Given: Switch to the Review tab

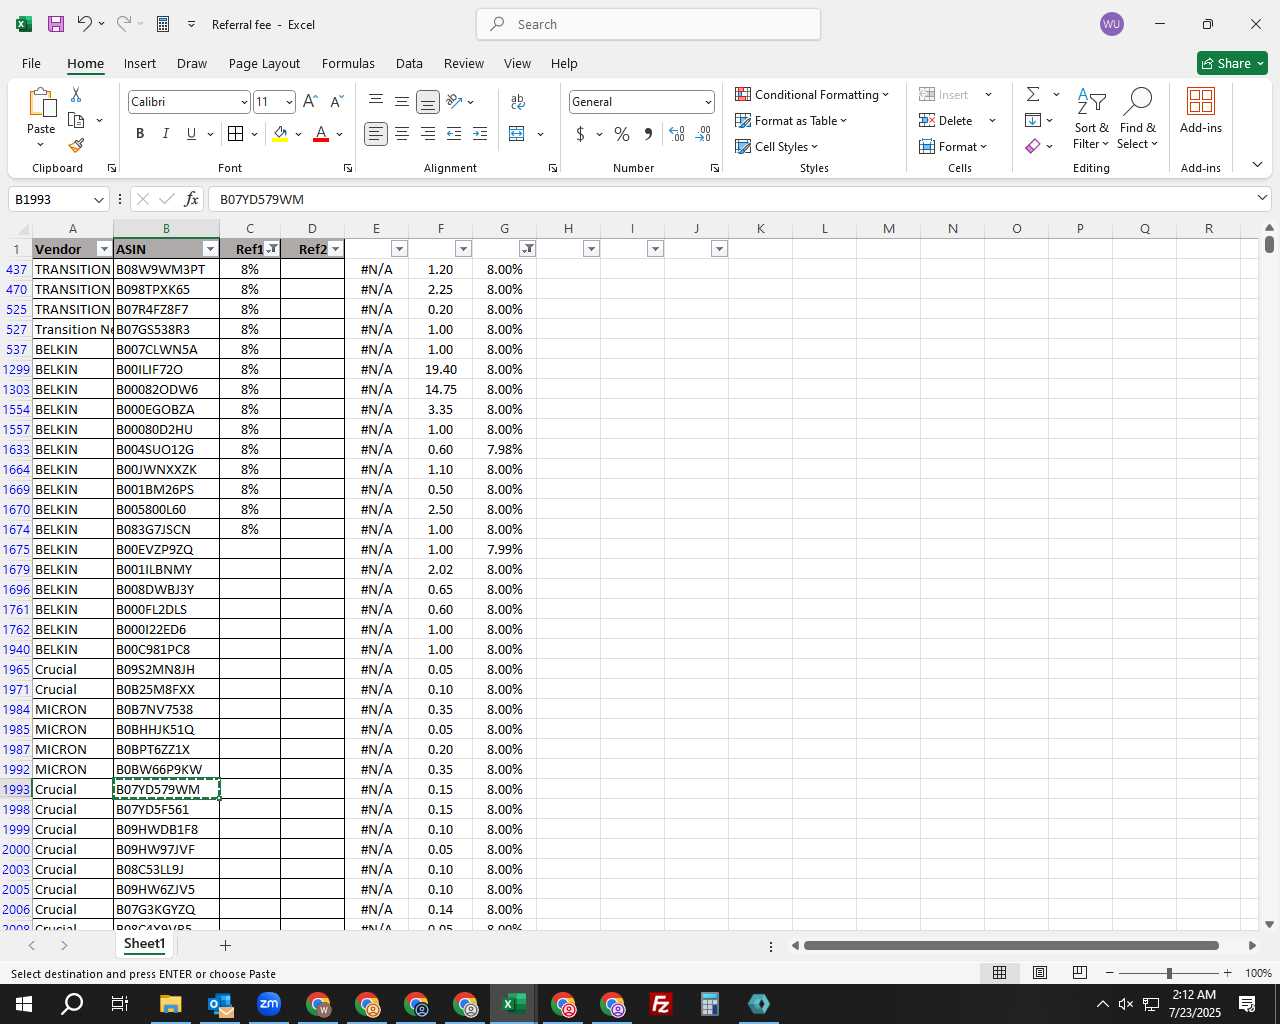Looking at the screenshot, I should (464, 63).
